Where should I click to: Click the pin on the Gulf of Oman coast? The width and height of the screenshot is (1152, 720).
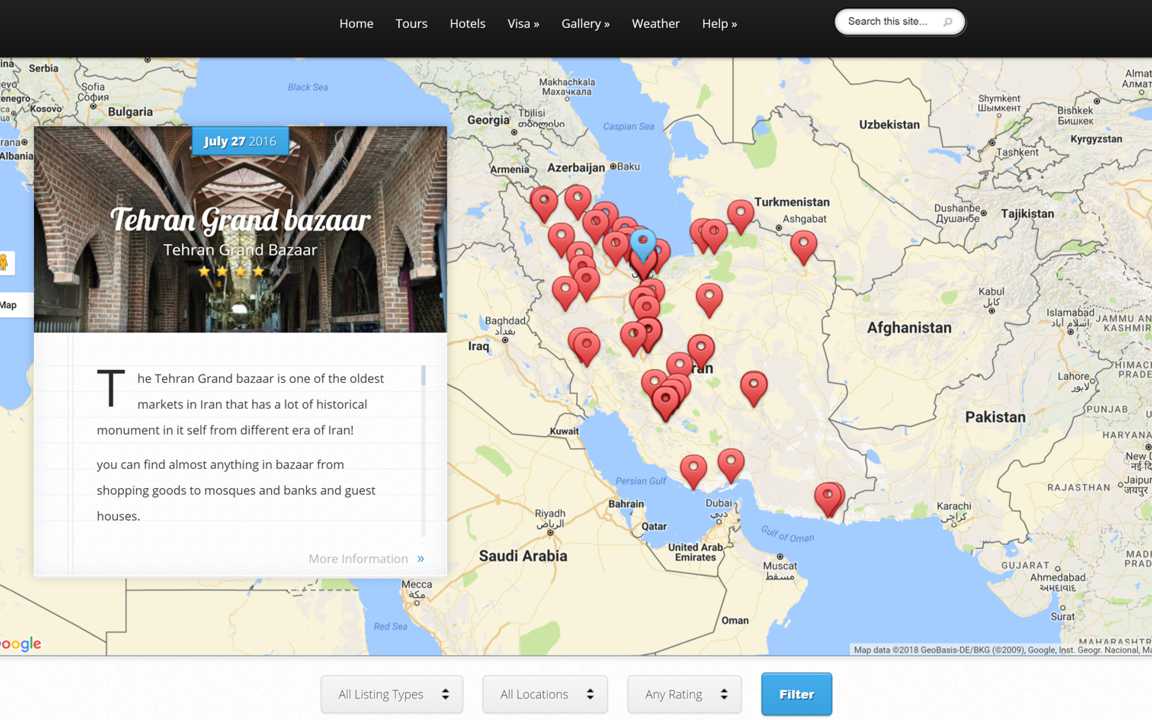(x=828, y=497)
